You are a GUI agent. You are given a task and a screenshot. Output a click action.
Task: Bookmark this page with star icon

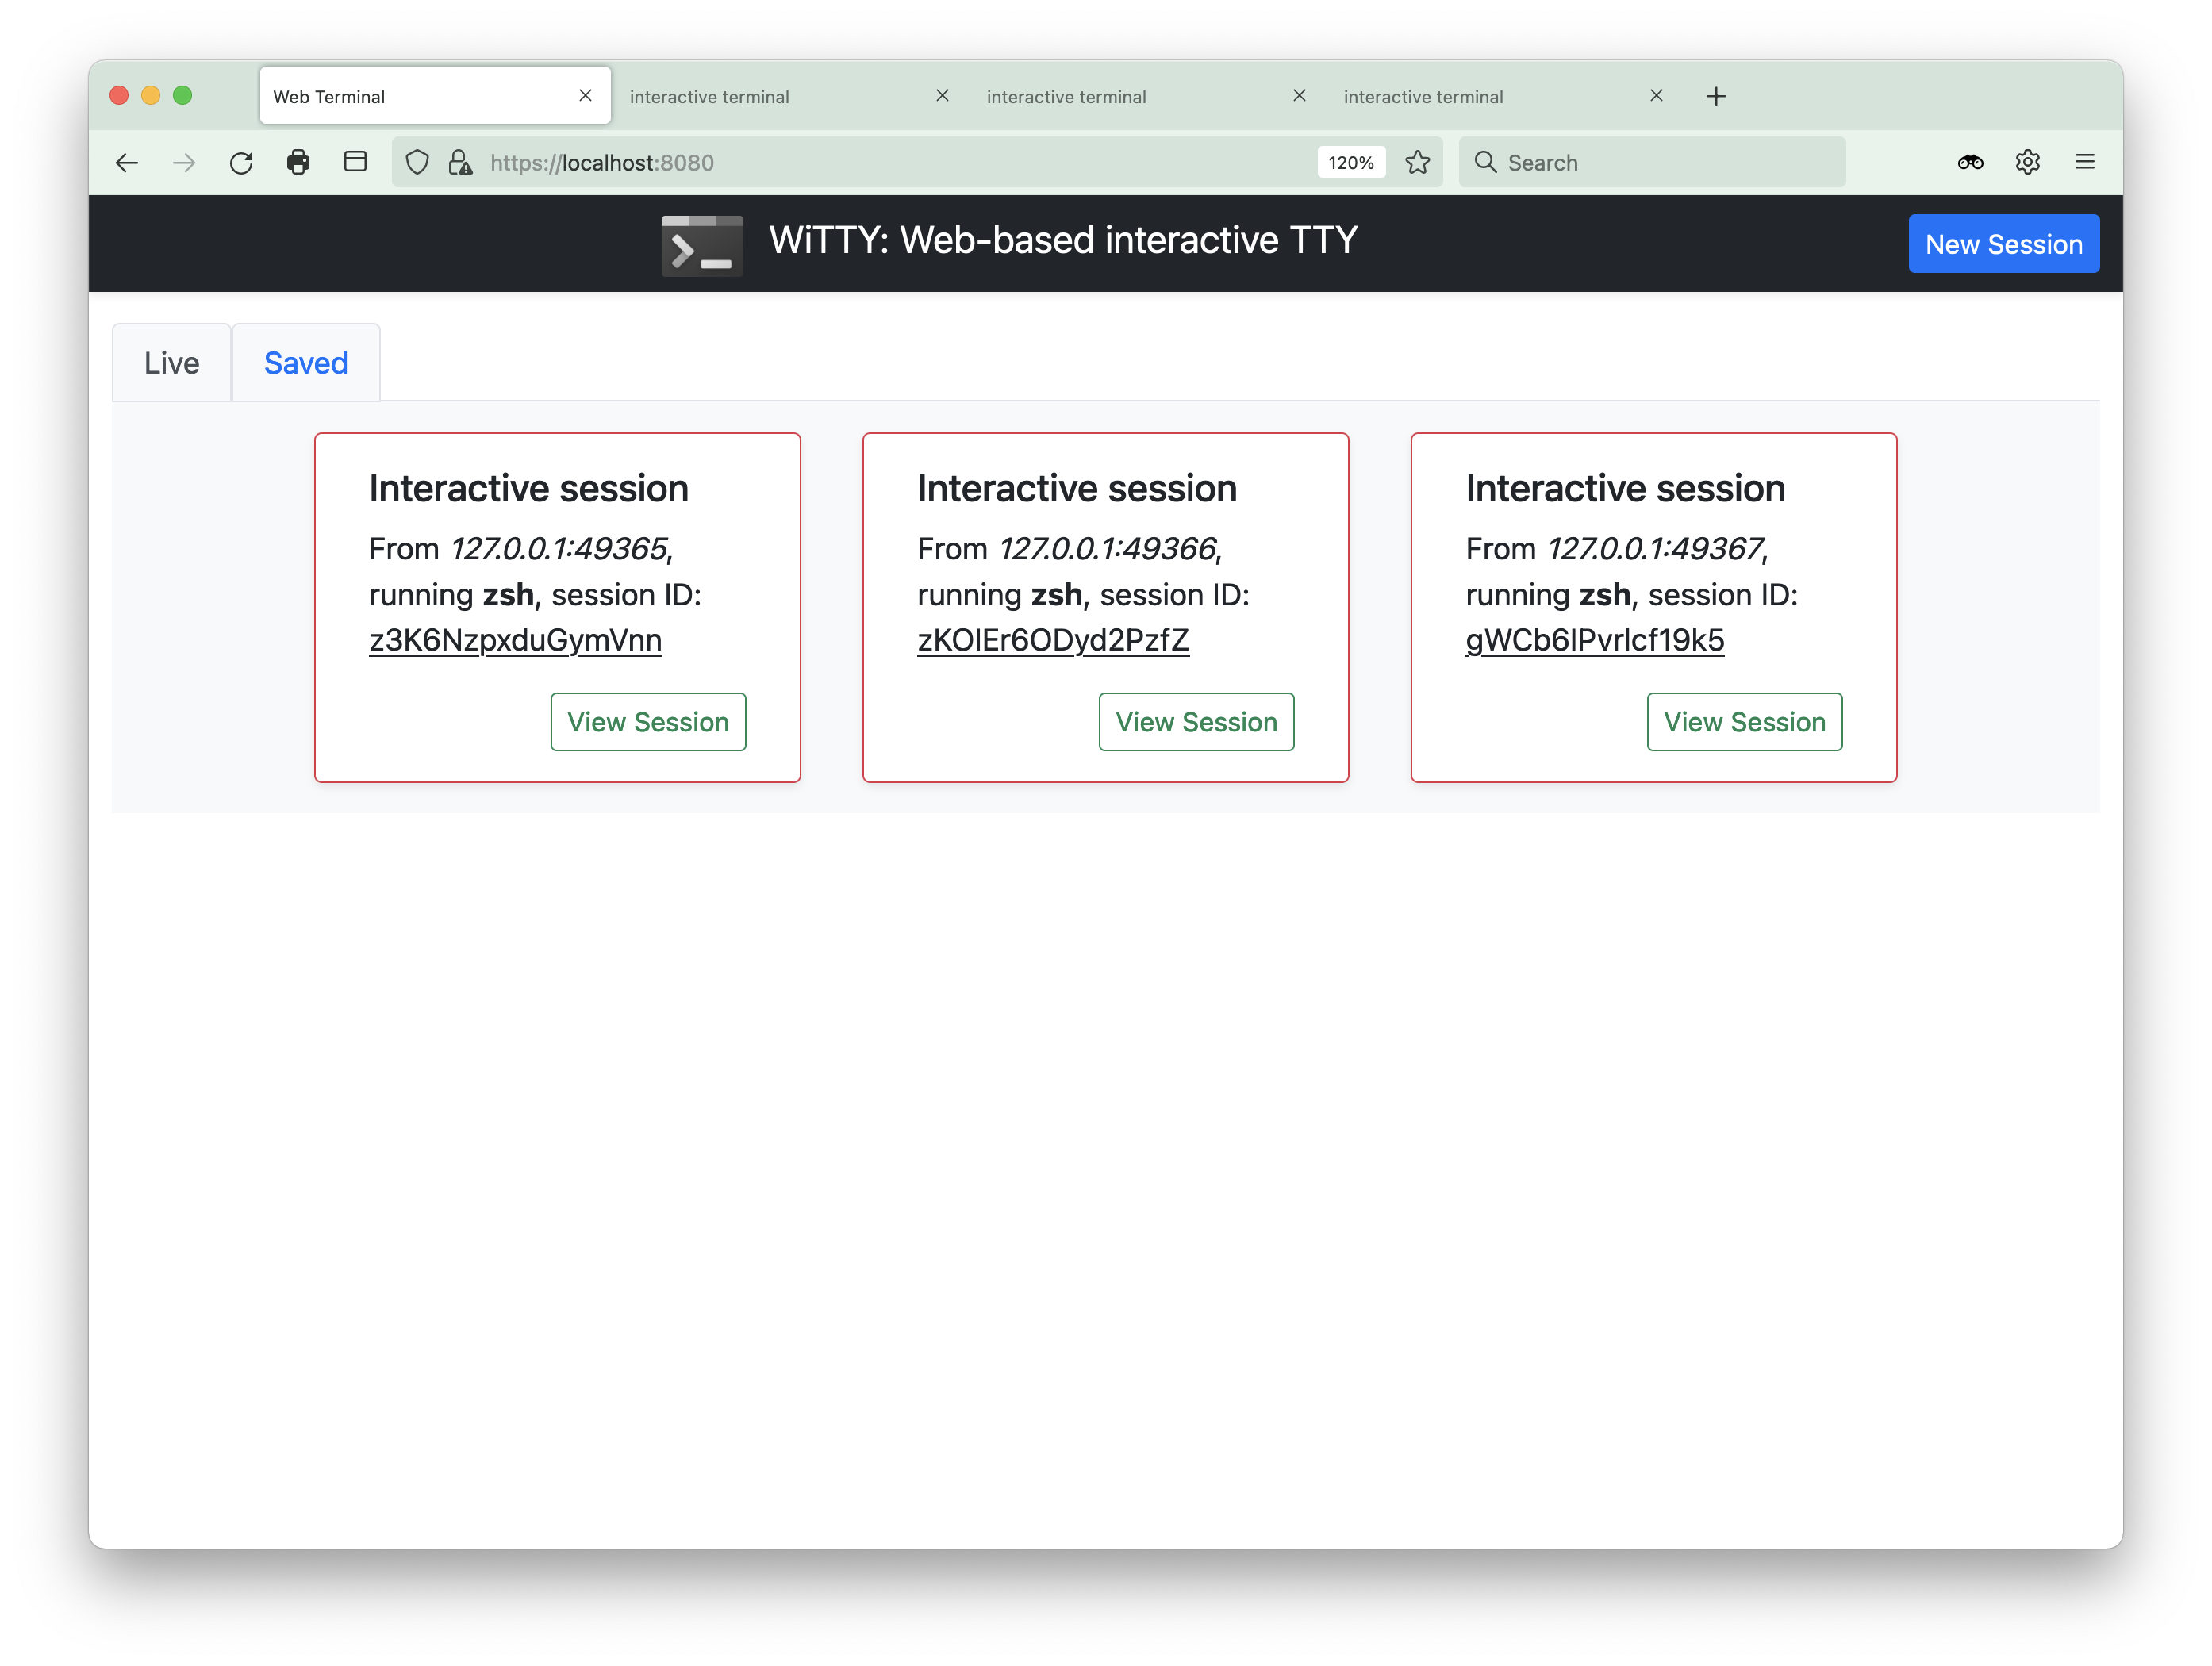point(1417,163)
